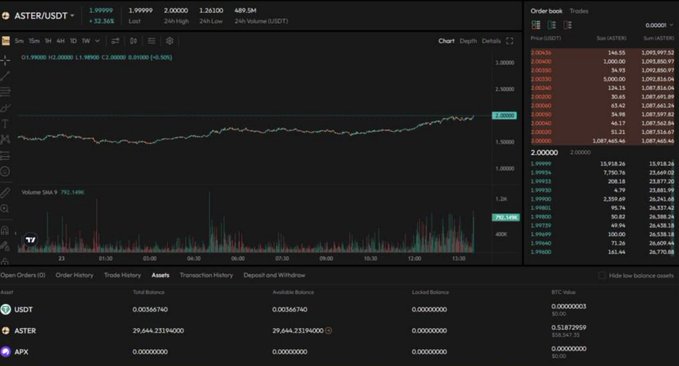Click USDT total balance 0.00366740
Screen dimensions: 679x366
150,309
